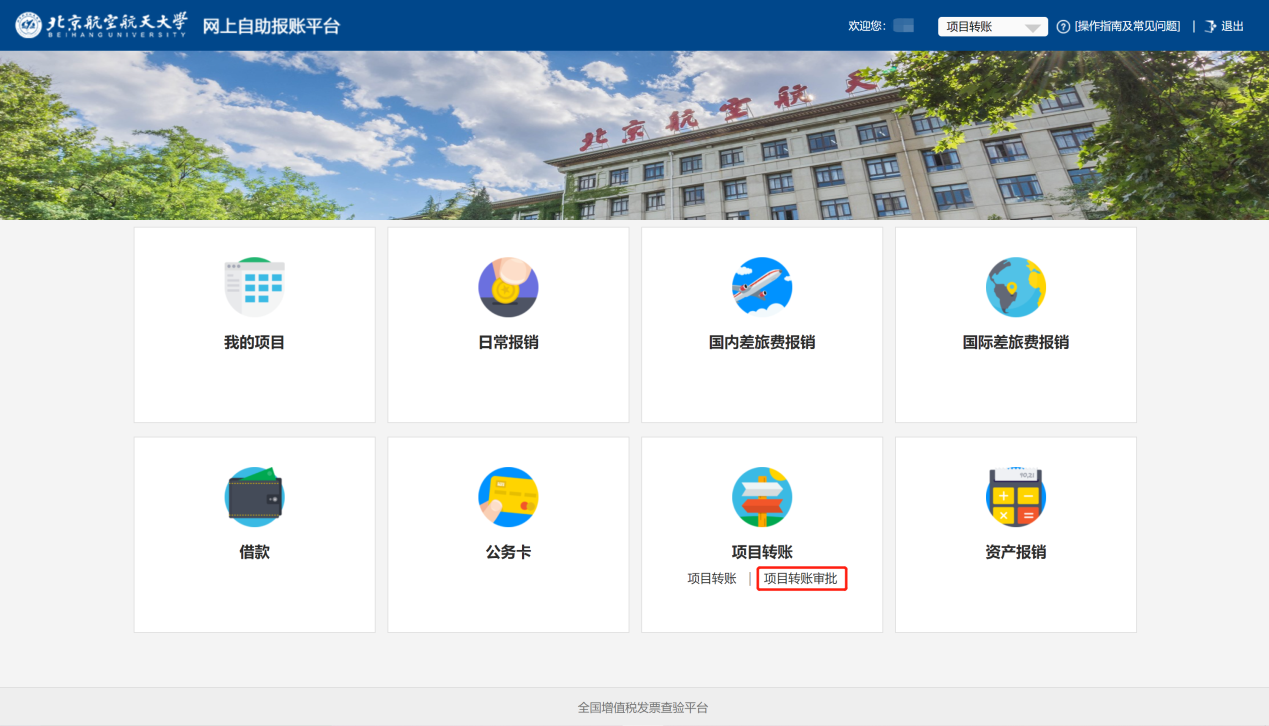Open 操作指南及常见问题 help link
Image resolution: width=1269 pixels, height=726 pixels.
[x=1127, y=26]
